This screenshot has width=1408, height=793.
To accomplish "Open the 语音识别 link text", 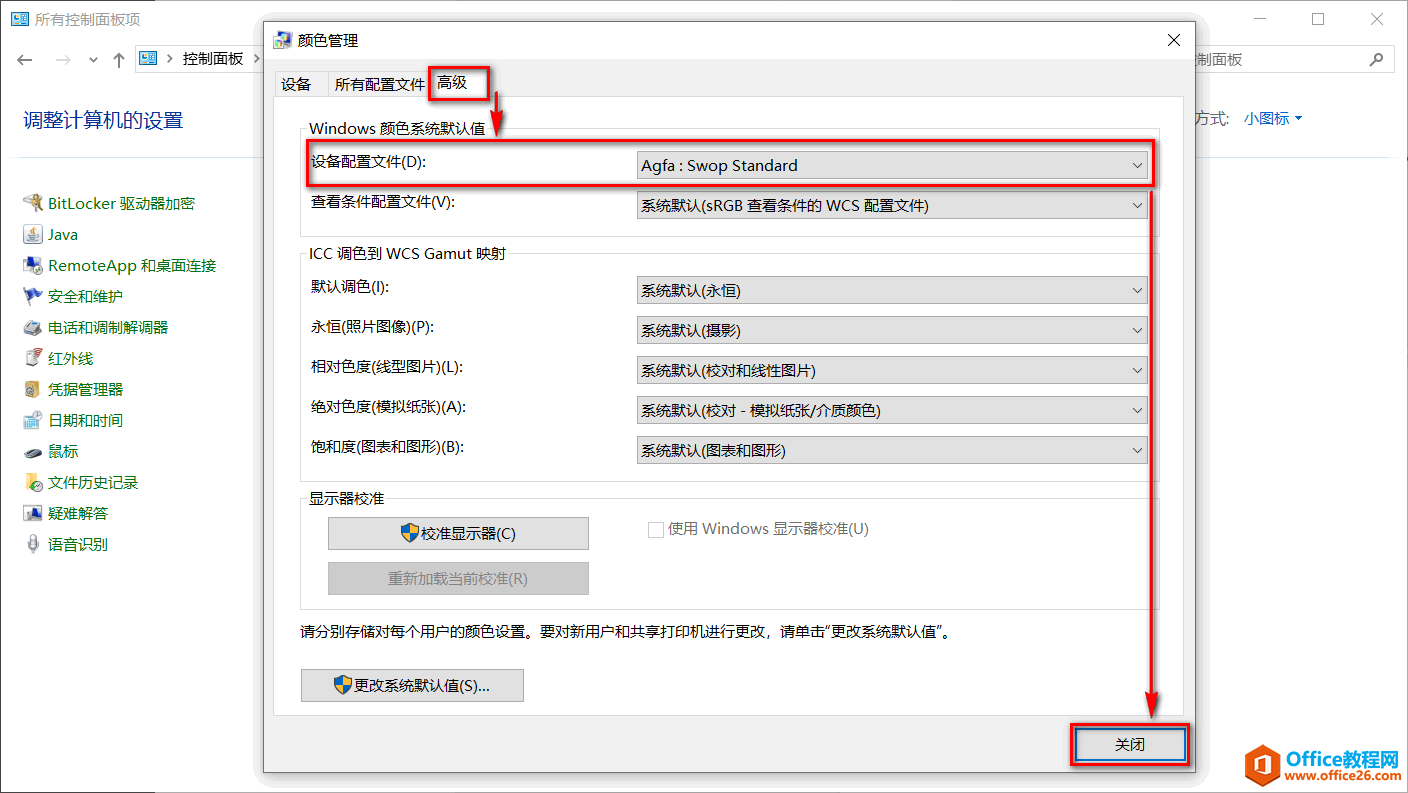I will pyautogui.click(x=78, y=544).
